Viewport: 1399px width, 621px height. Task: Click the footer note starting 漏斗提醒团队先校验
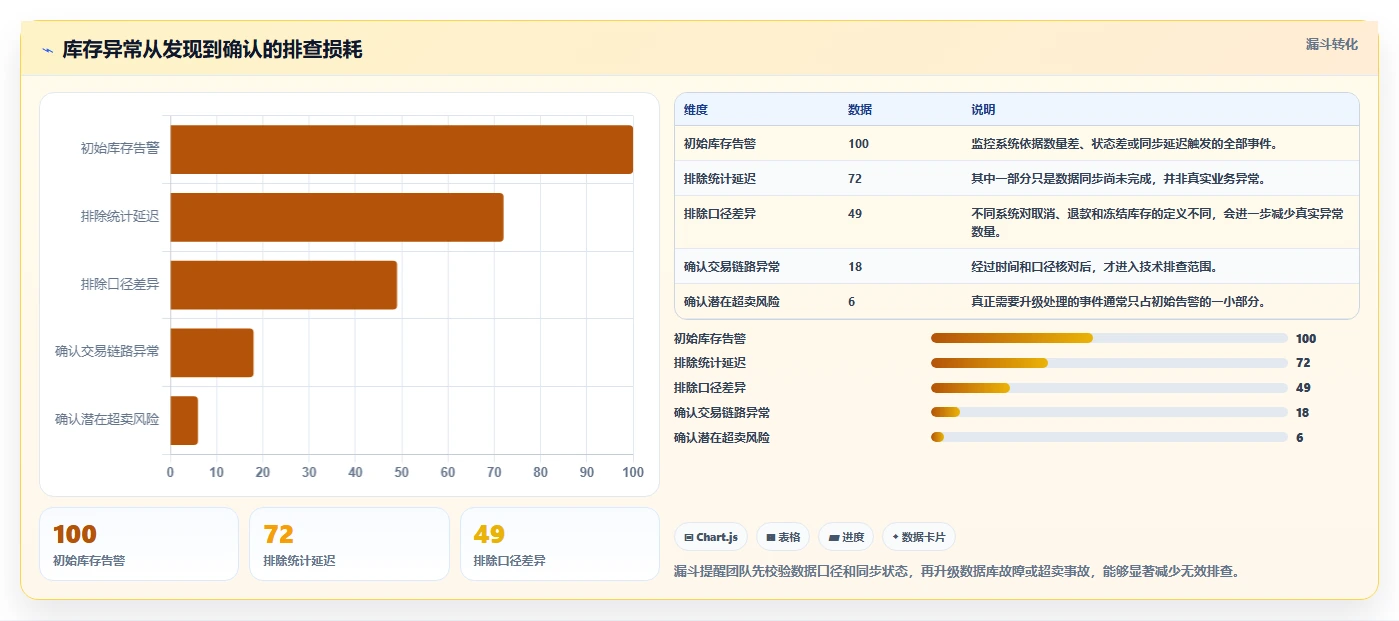coord(957,572)
